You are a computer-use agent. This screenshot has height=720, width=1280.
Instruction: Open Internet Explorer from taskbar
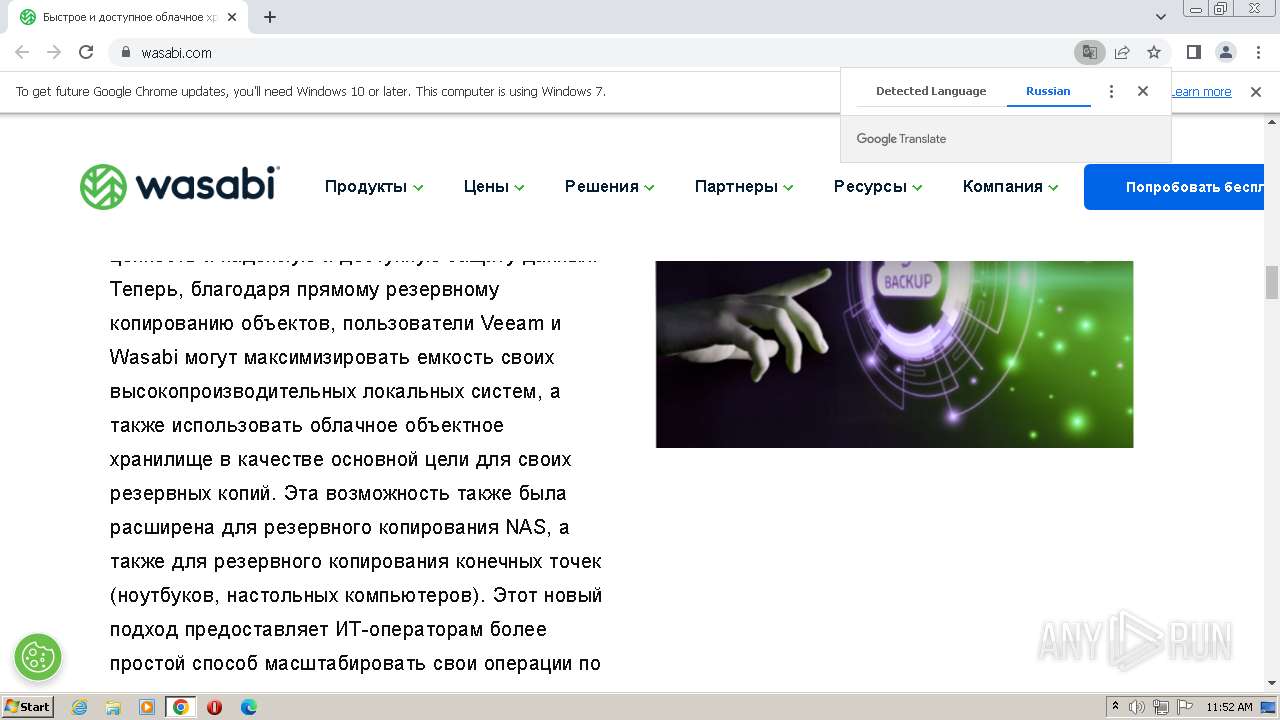click(x=80, y=707)
